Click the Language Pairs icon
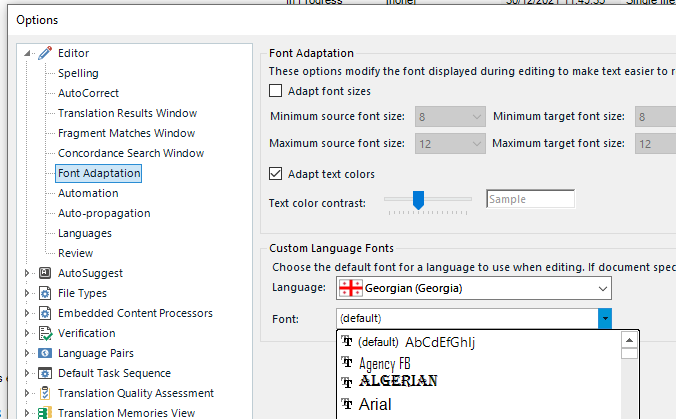 [45, 353]
